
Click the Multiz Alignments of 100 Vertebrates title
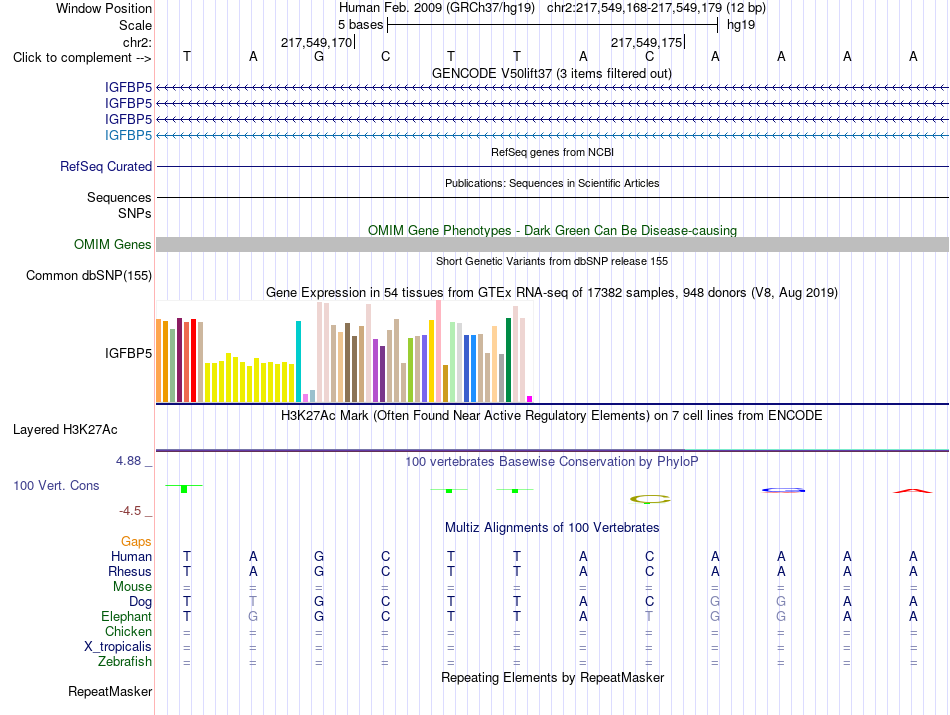click(552, 528)
